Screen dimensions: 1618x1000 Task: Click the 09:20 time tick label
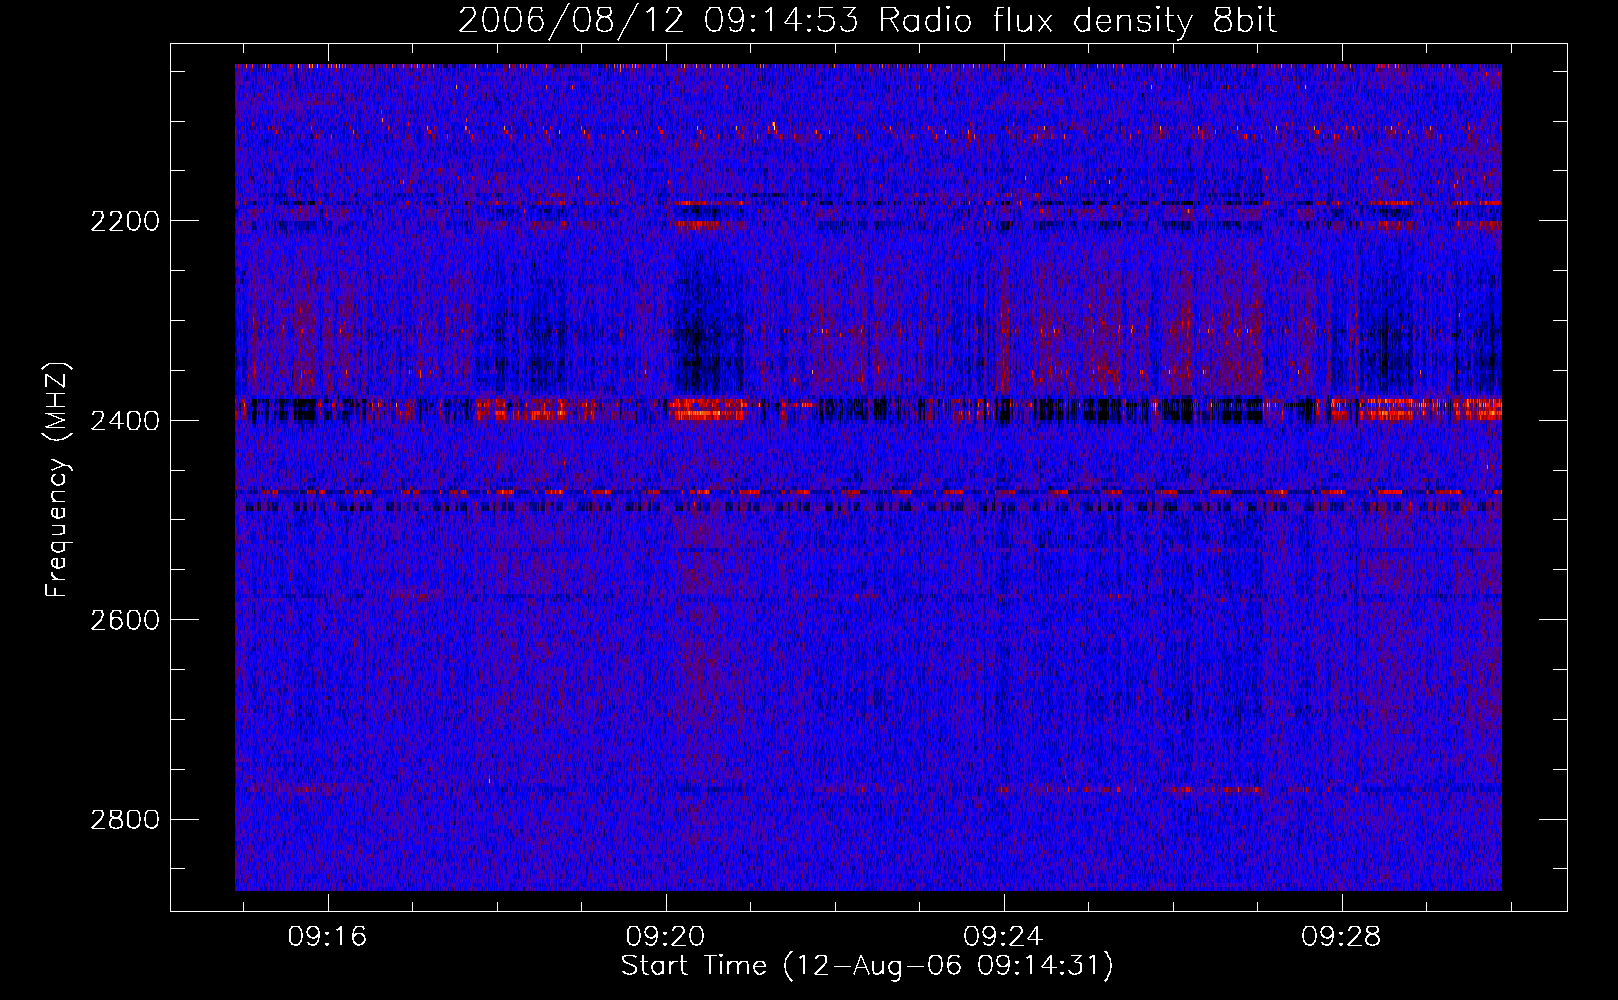666,937
